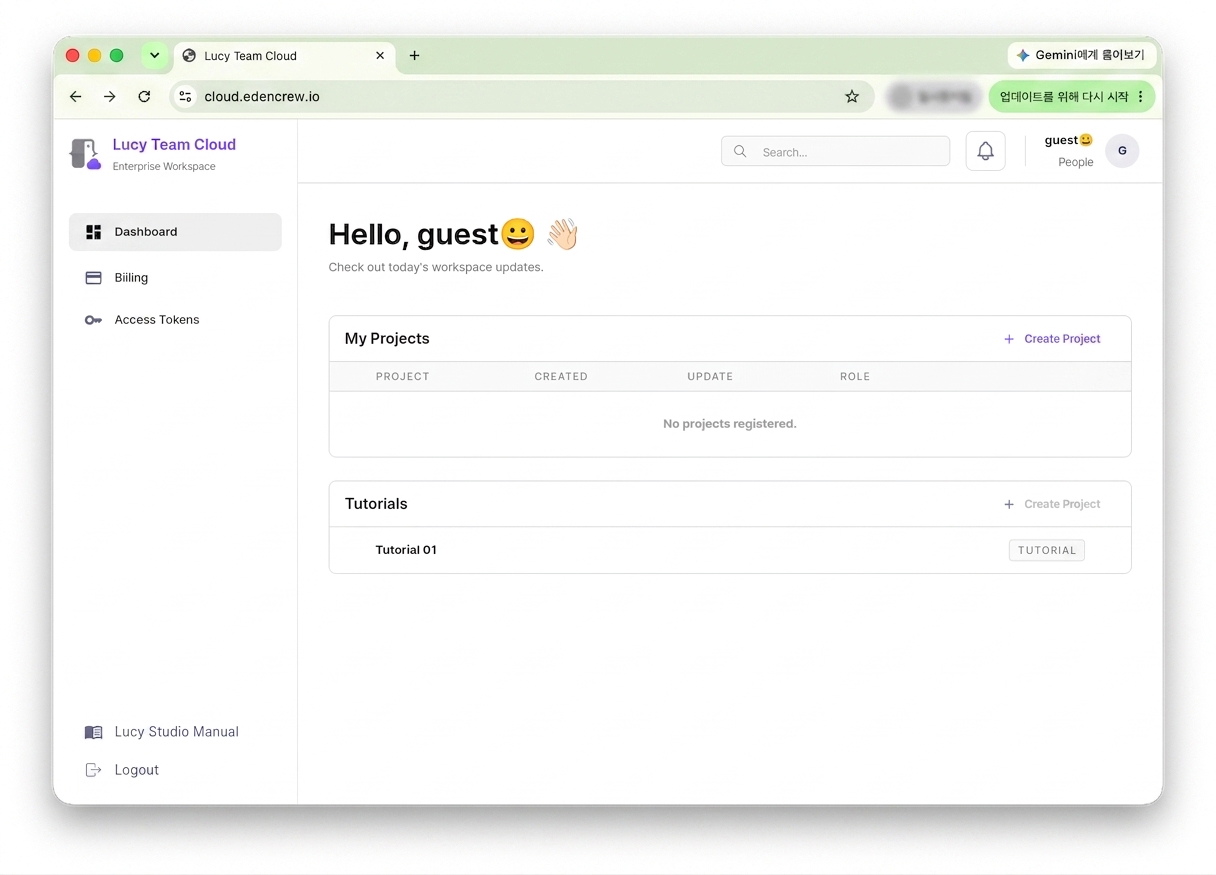Image resolution: width=1216 pixels, height=875 pixels.
Task: Click the Biiling credit card icon
Action: (94, 278)
